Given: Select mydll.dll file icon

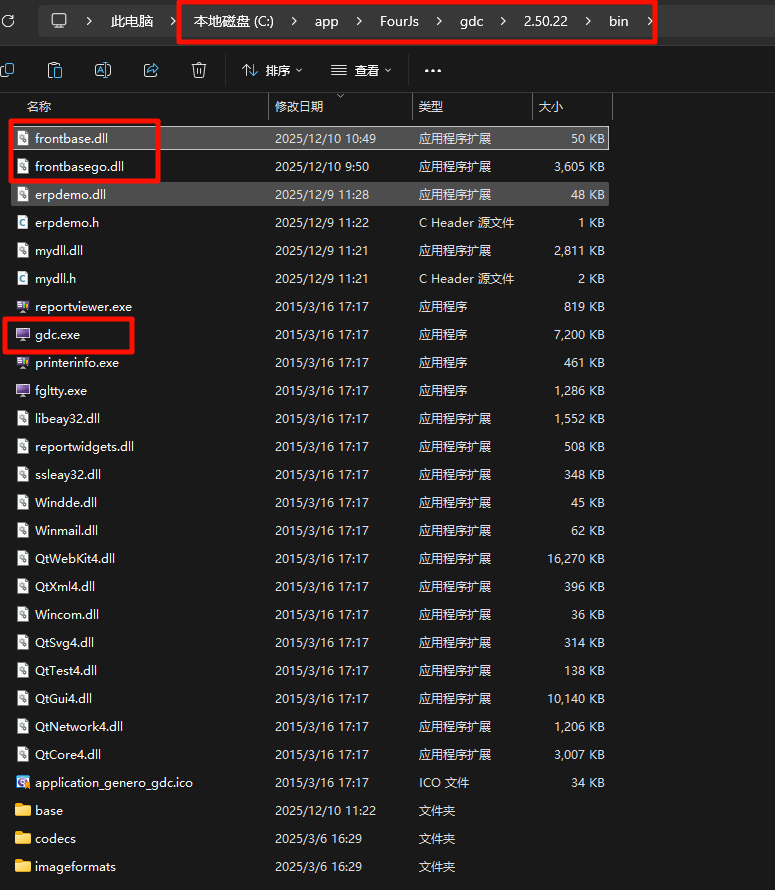Looking at the screenshot, I should (x=23, y=250).
